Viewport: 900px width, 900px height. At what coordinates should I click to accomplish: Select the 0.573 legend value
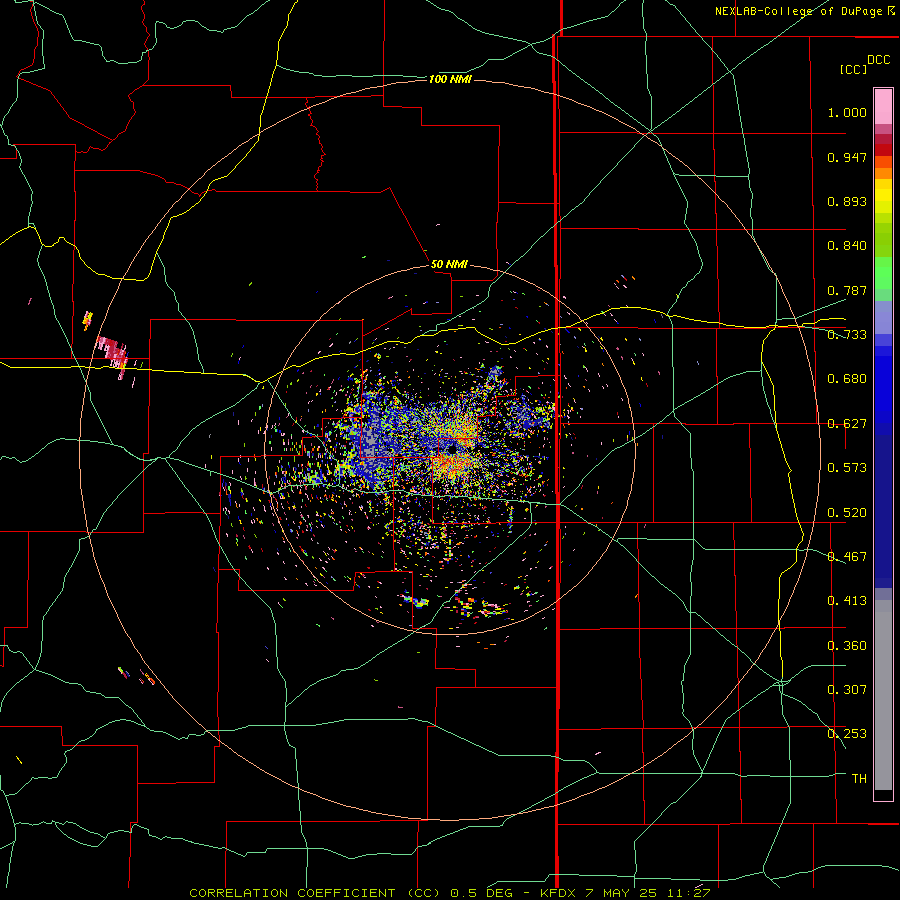coord(847,468)
